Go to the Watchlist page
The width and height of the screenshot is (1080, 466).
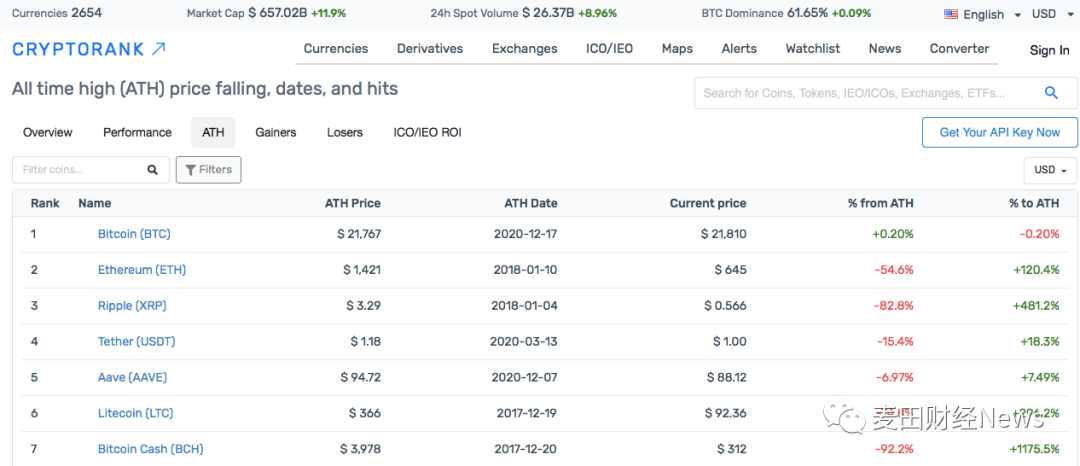(x=813, y=49)
